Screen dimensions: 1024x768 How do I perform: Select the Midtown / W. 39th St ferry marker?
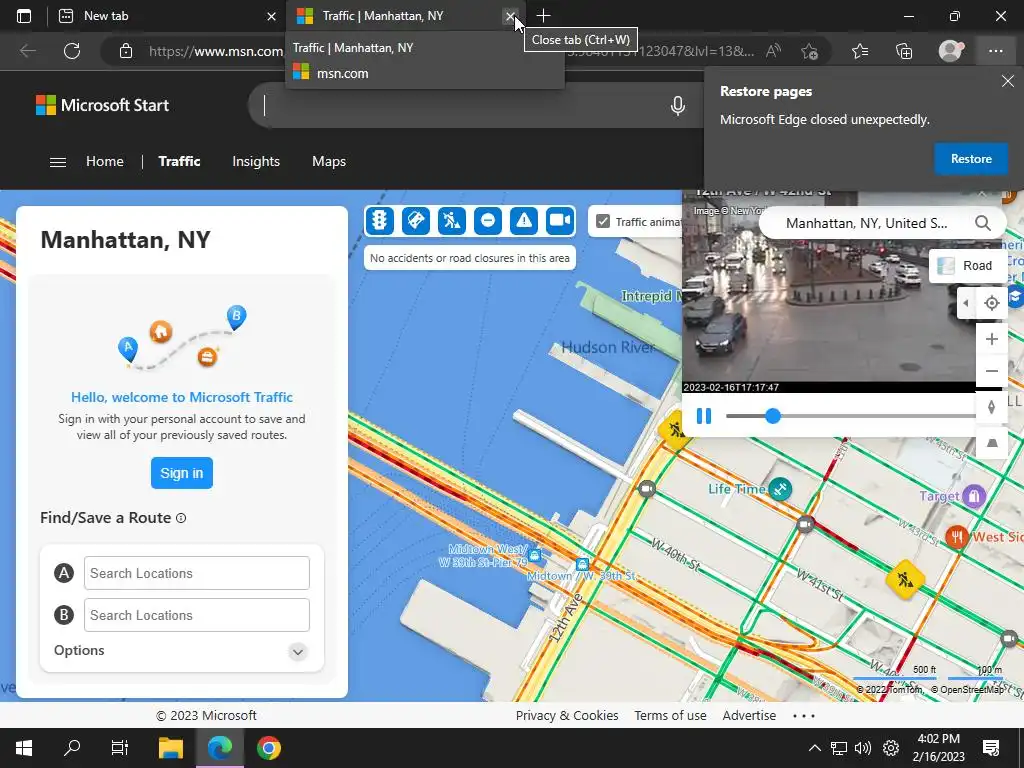tap(582, 564)
